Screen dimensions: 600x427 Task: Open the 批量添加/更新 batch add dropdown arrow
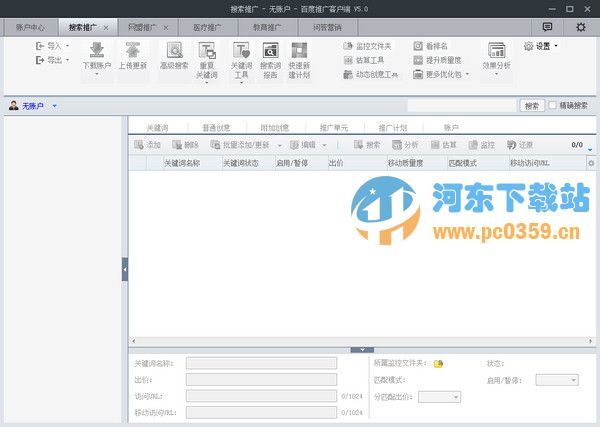pyautogui.click(x=279, y=145)
